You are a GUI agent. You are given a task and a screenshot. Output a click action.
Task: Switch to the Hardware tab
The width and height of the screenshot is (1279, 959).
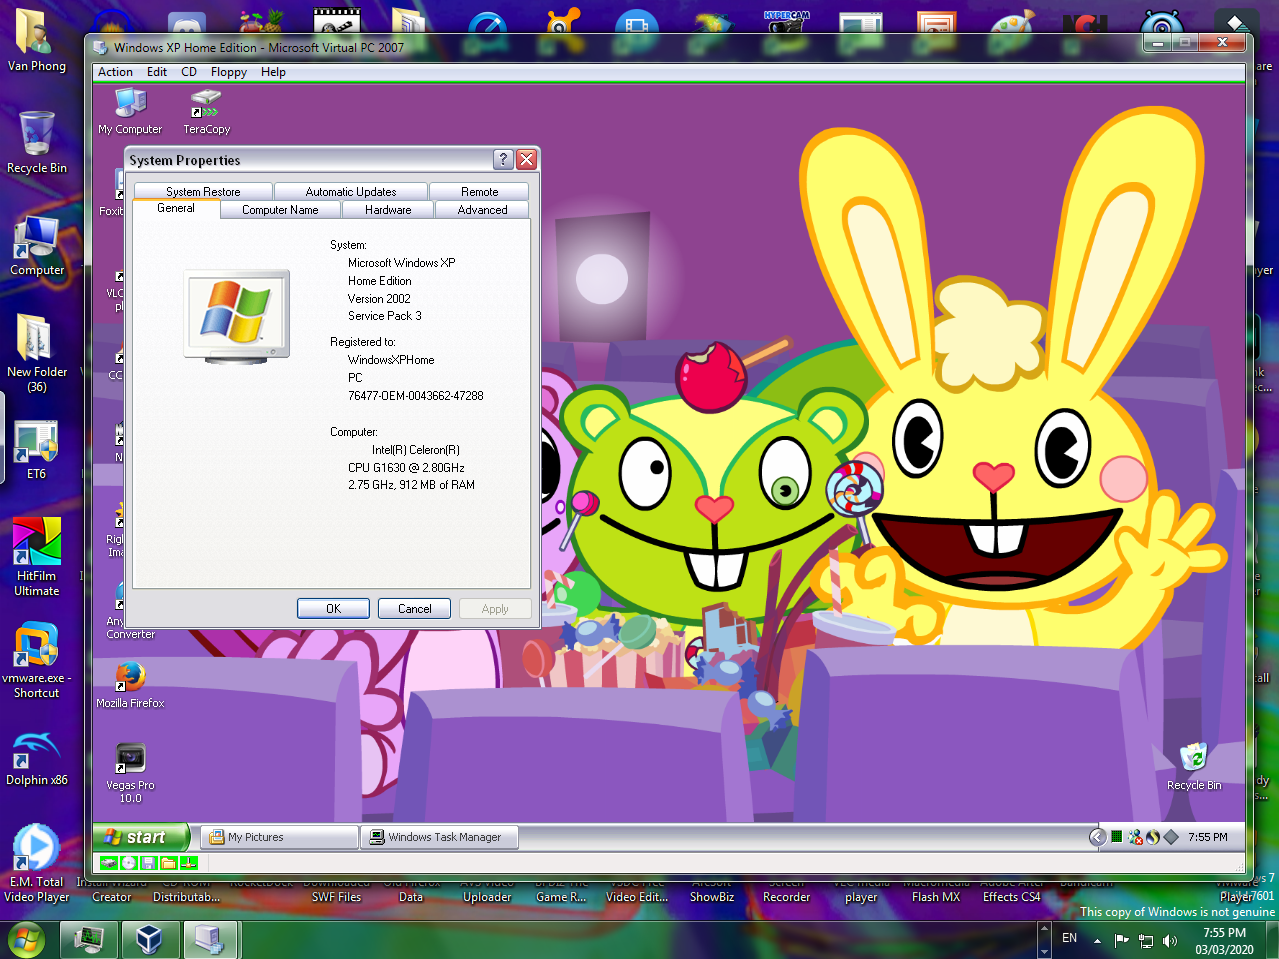[388, 210]
